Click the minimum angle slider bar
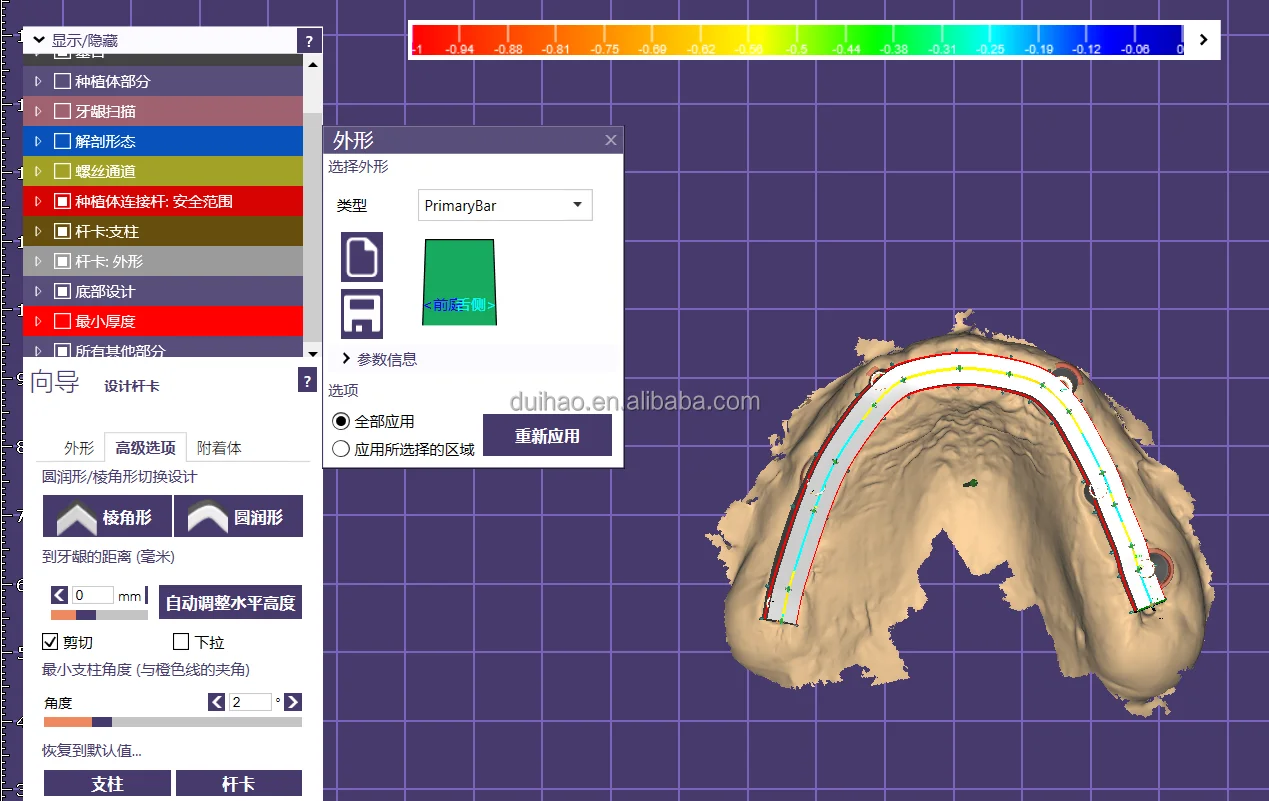This screenshot has height=801, width=1269. tap(173, 721)
